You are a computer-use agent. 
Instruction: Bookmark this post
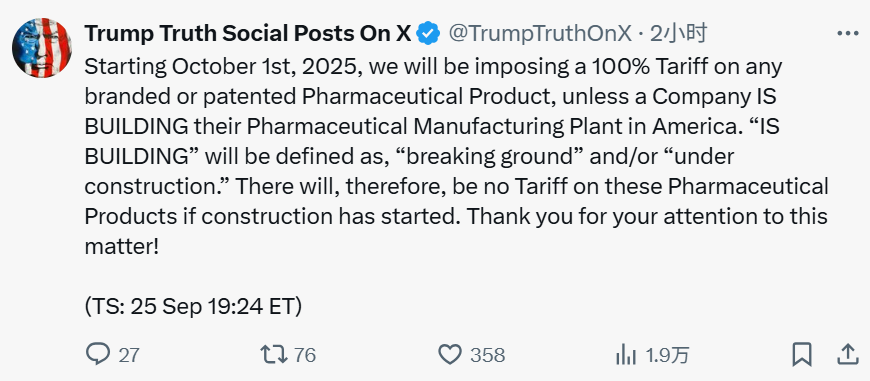pos(802,354)
